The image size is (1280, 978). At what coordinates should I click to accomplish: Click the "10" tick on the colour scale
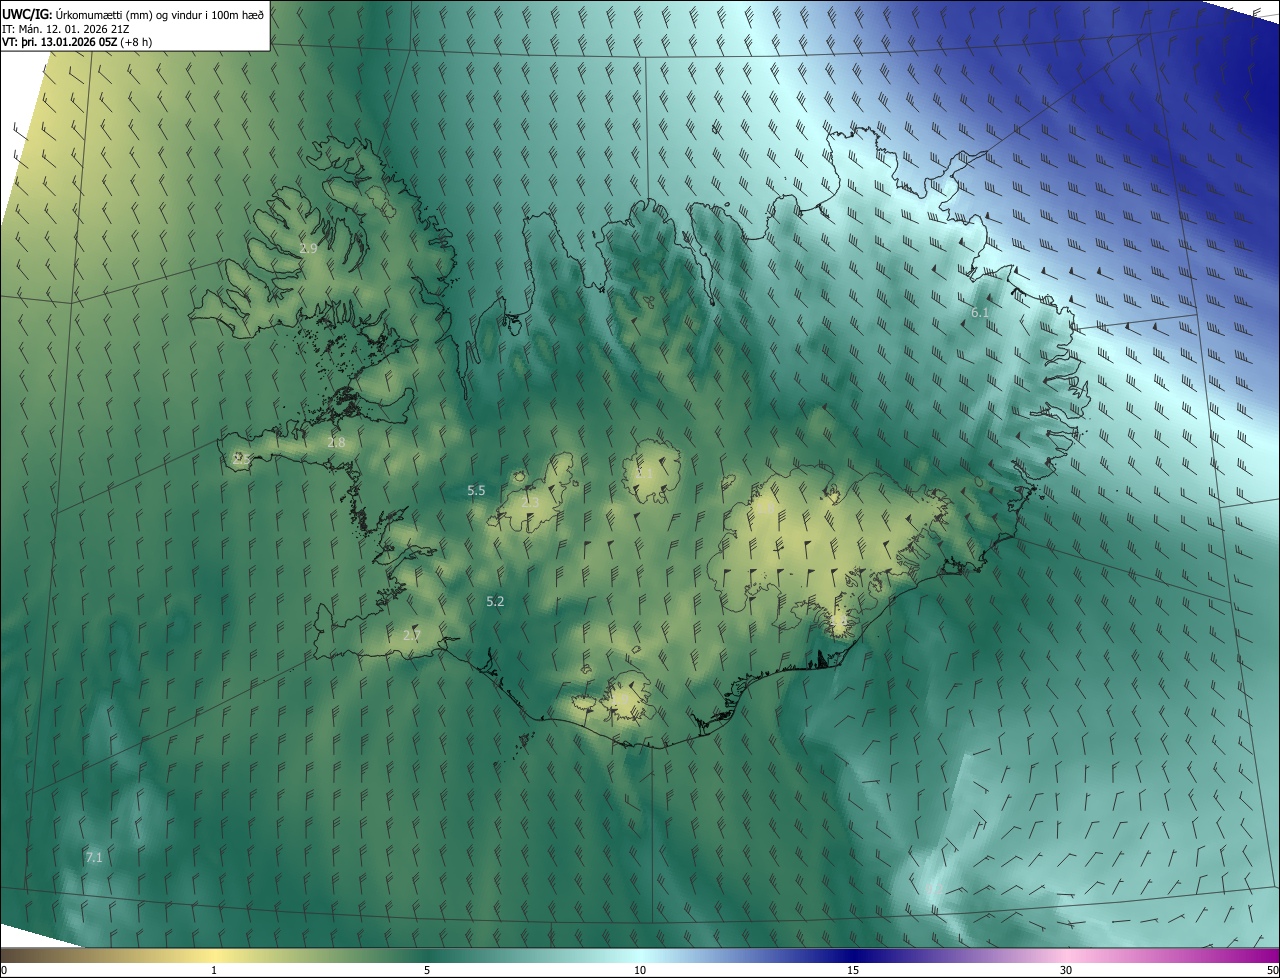point(640,970)
